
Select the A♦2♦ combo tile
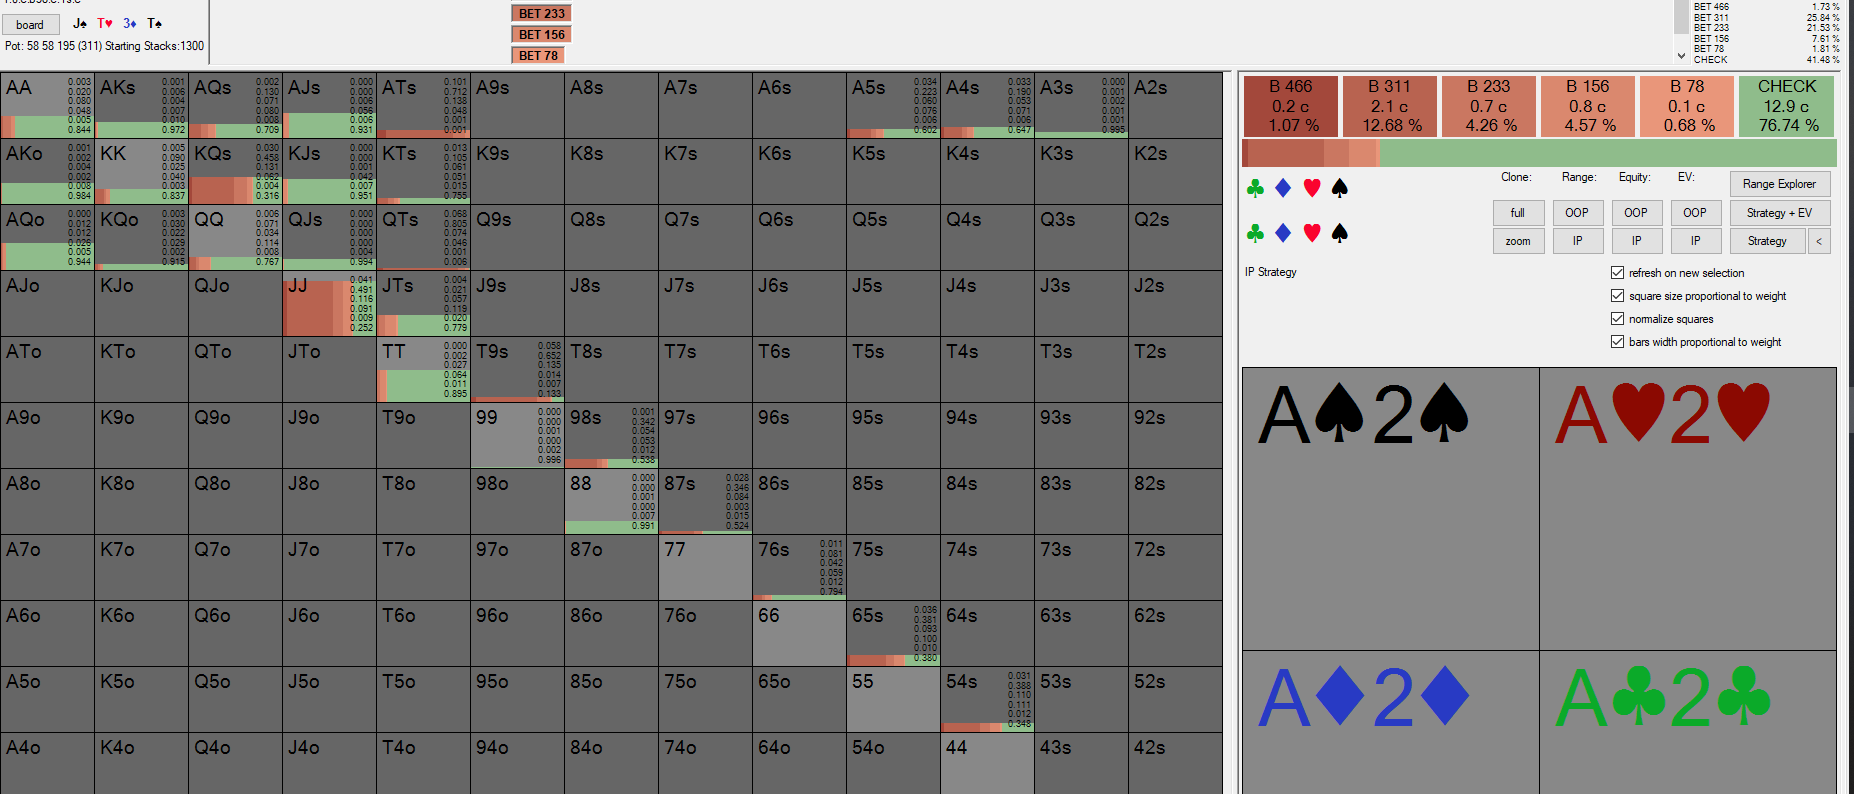point(1390,722)
